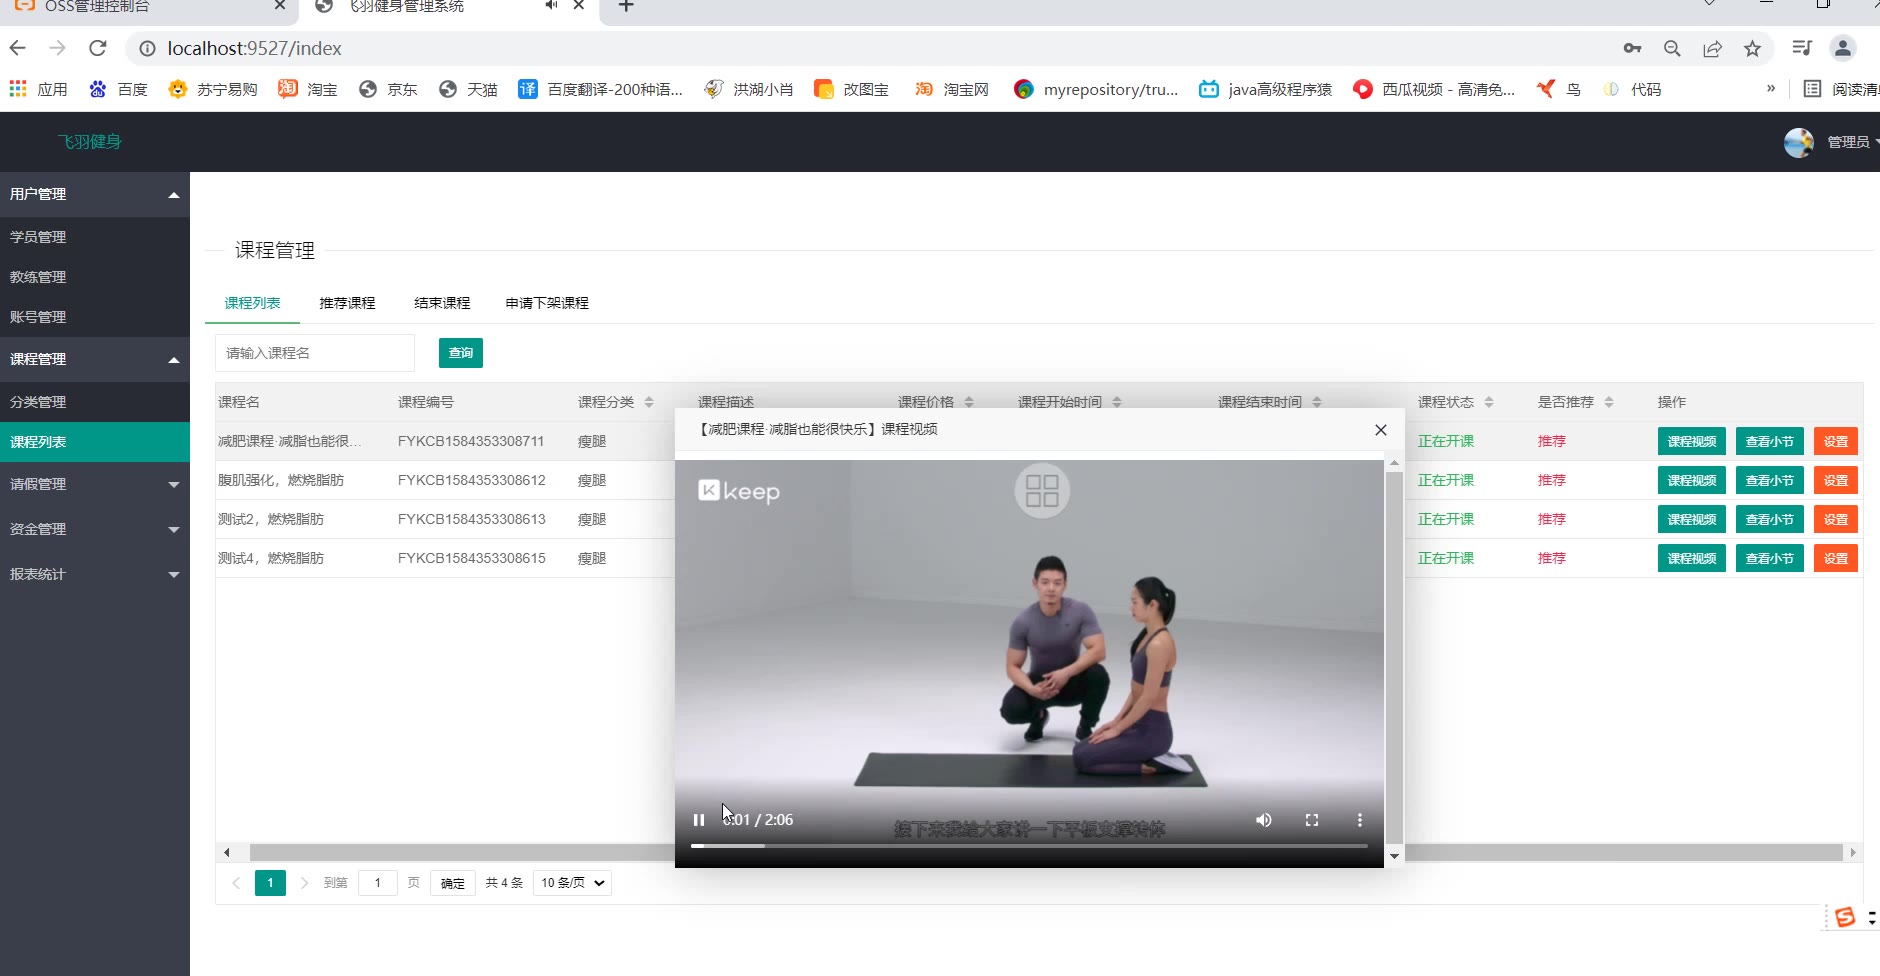1880x976 pixels.
Task: Click the grid icon atop the video
Action: pyautogui.click(x=1042, y=491)
